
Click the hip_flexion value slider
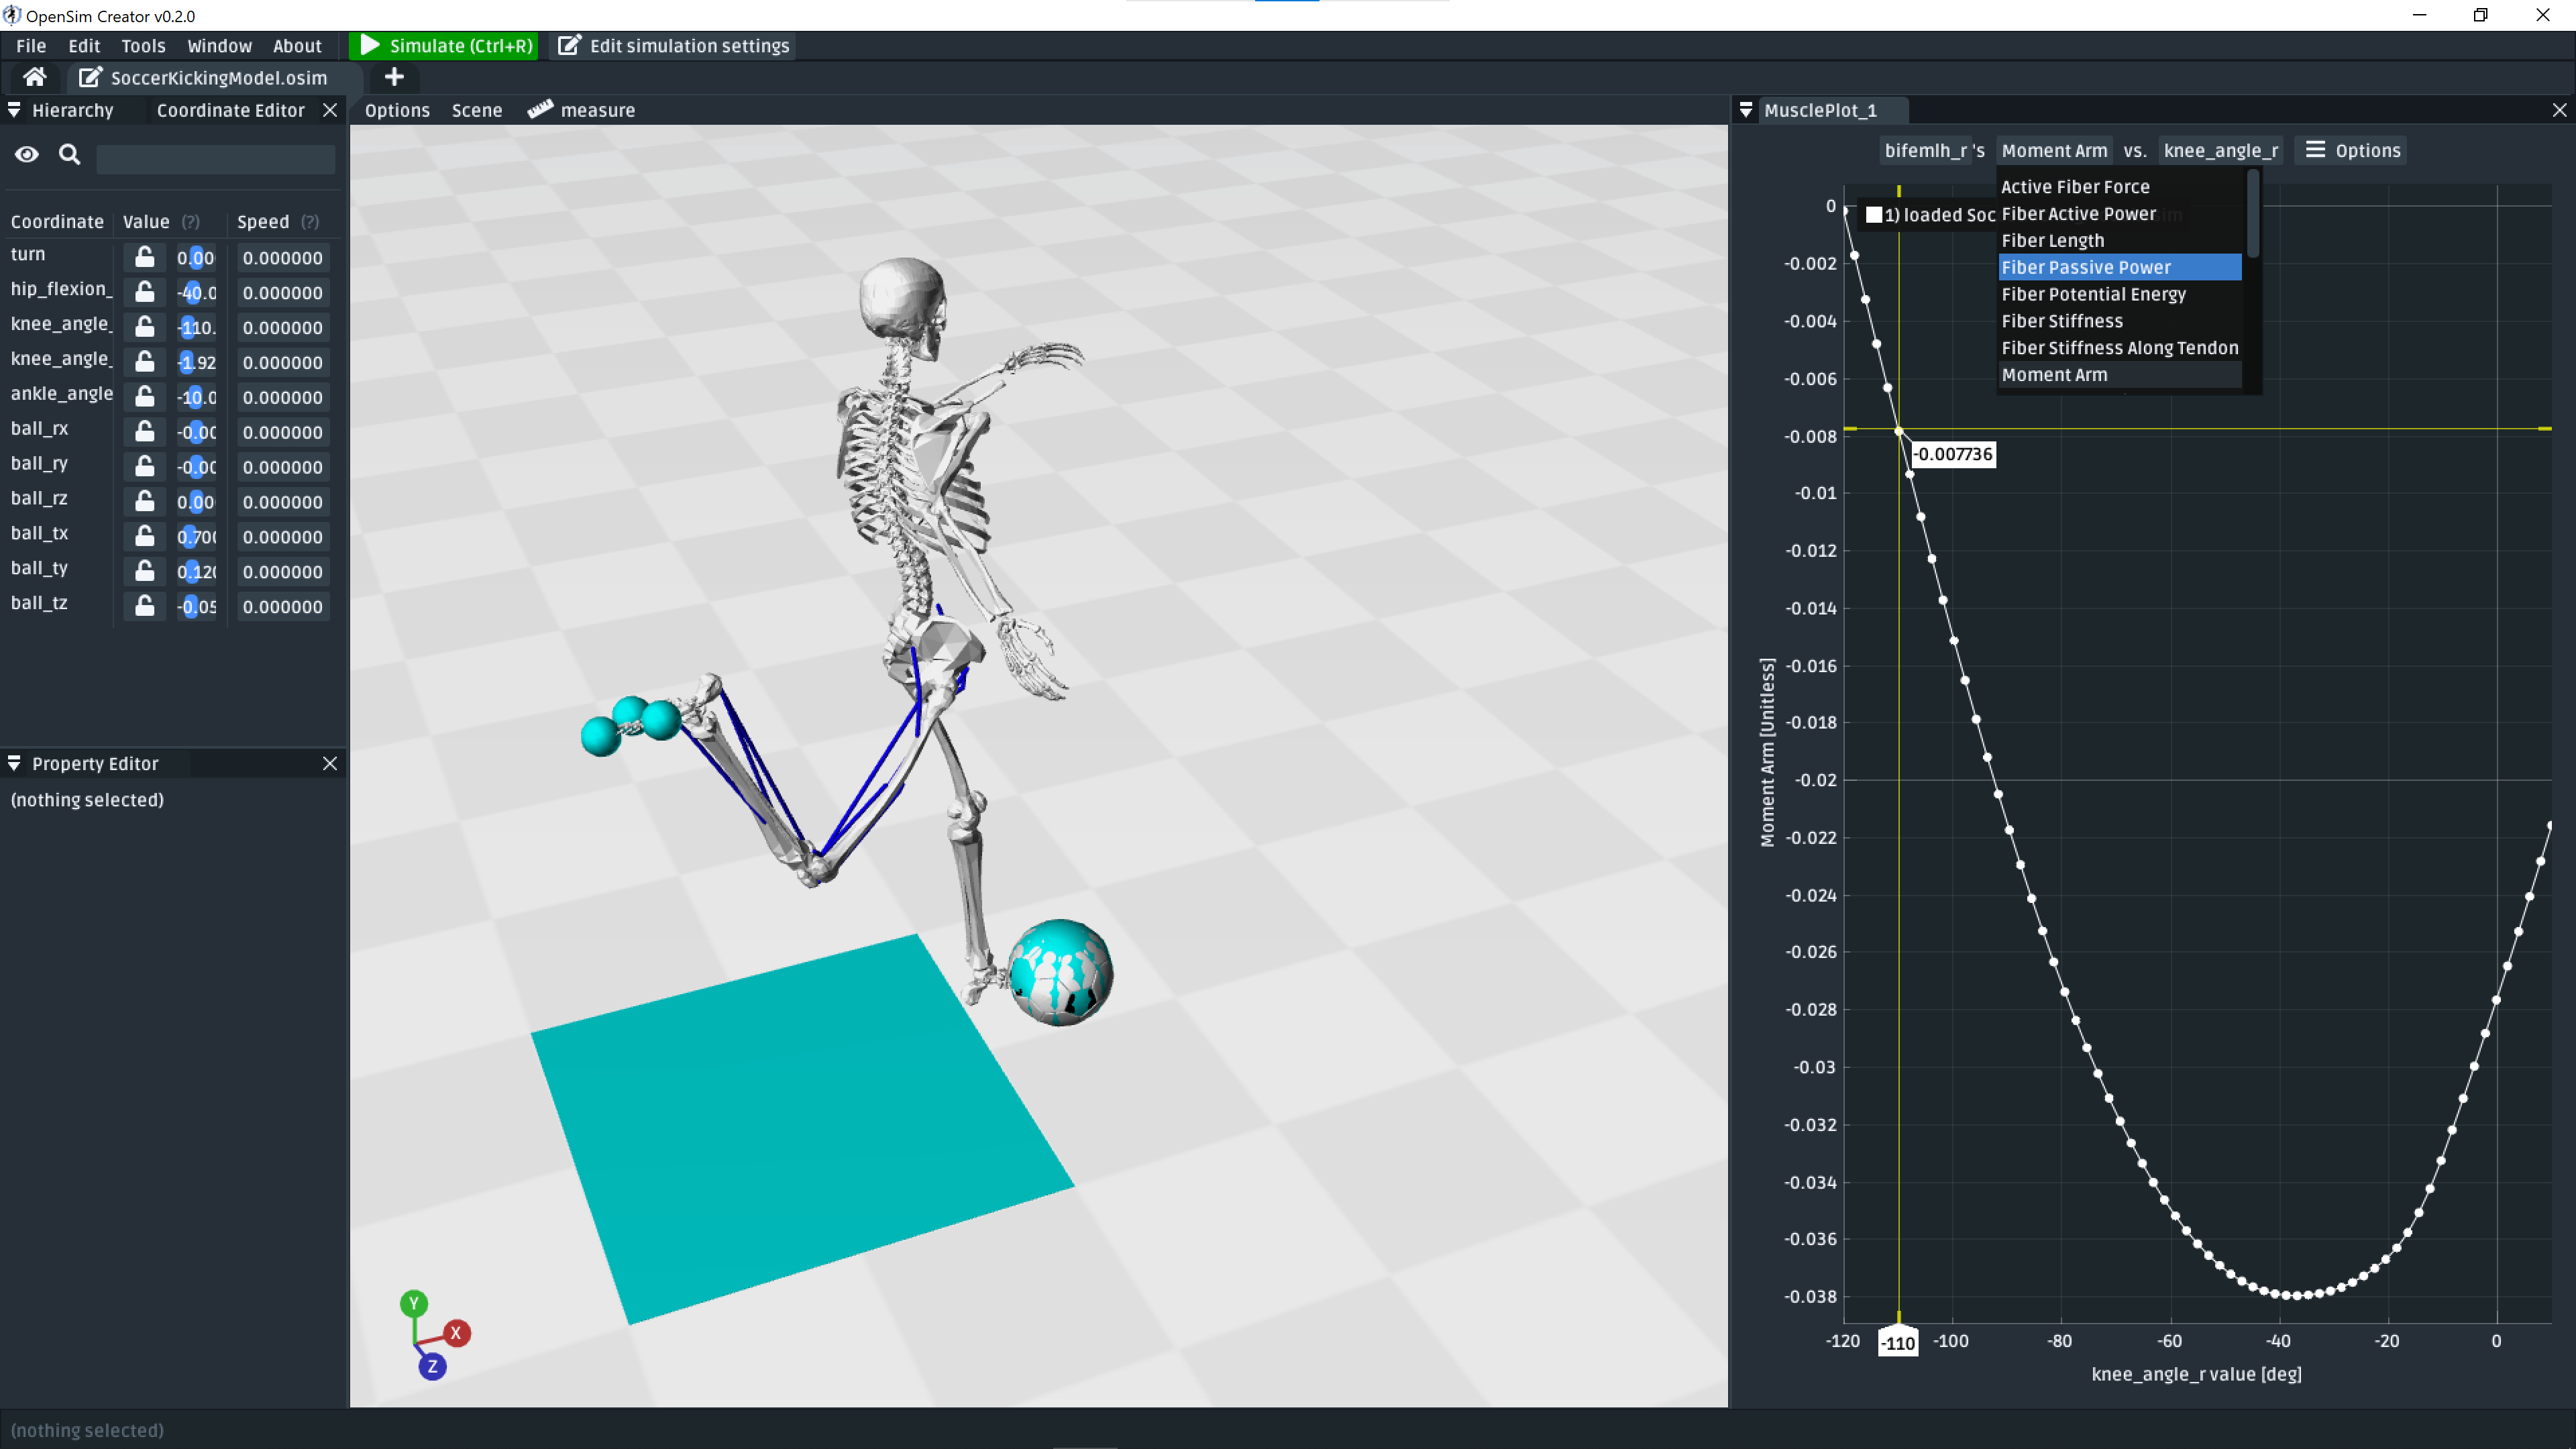coord(196,292)
